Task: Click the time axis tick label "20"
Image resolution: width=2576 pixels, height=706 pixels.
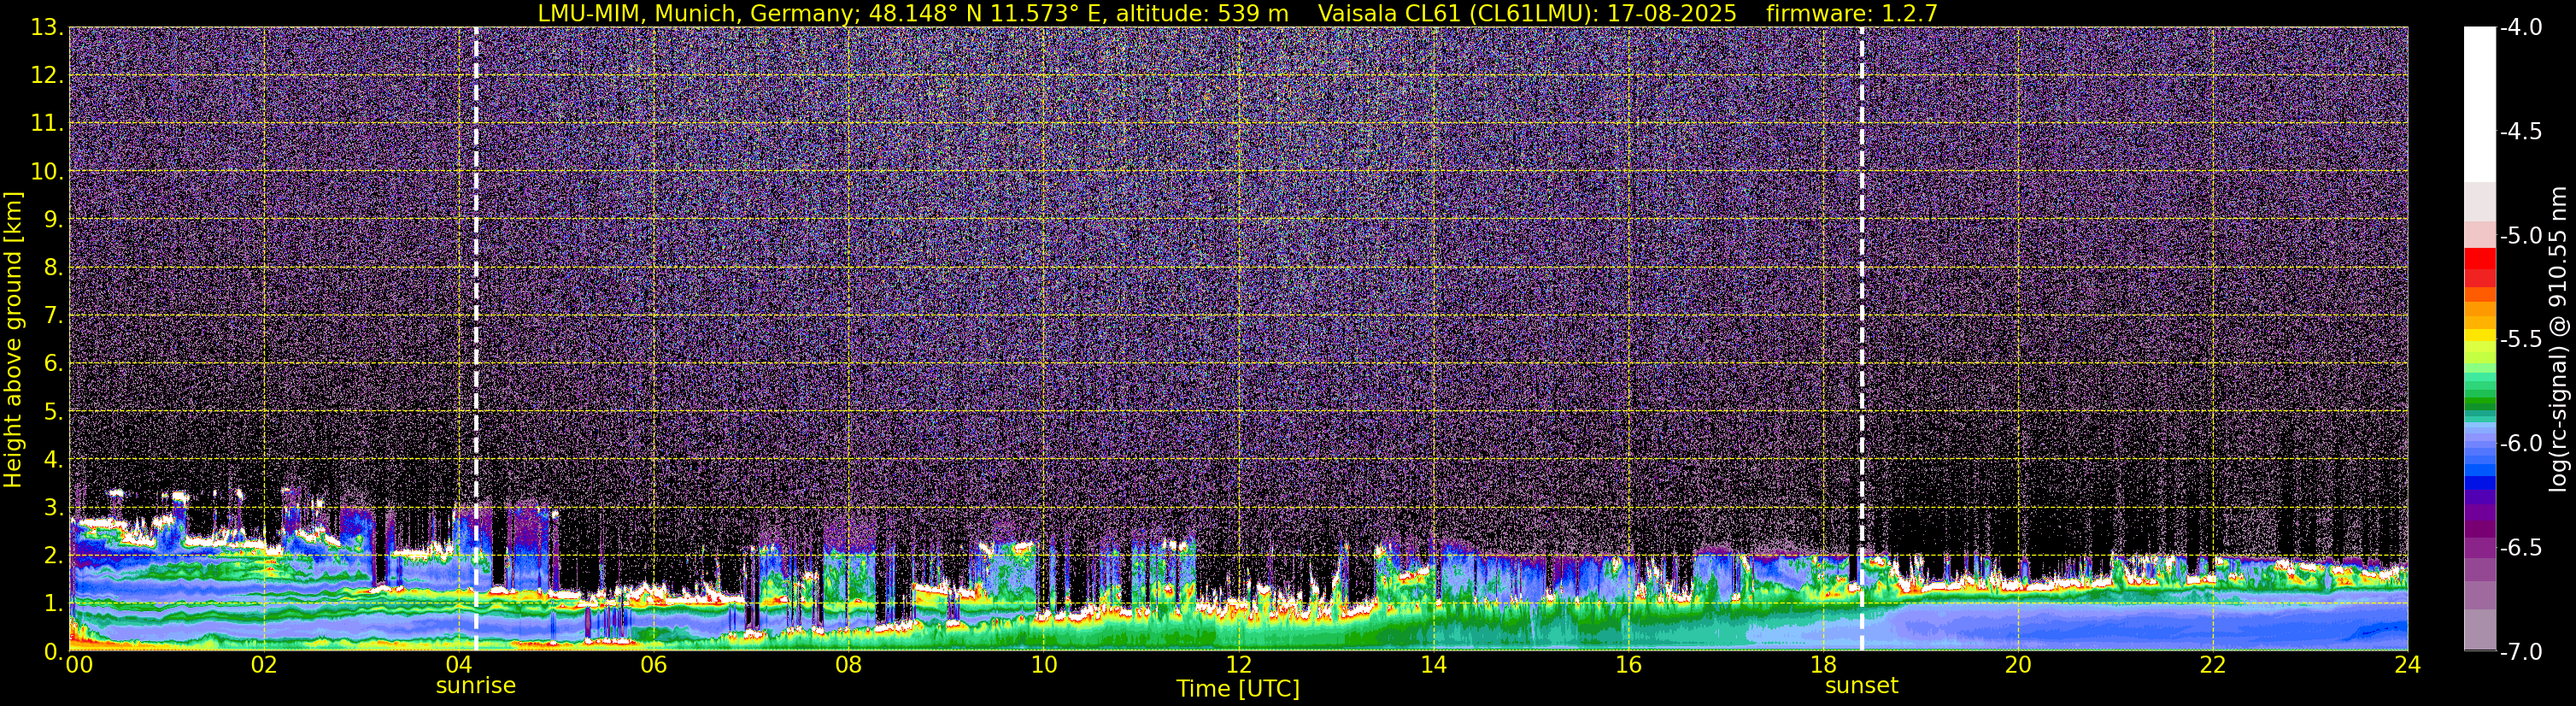Action: point(2018,665)
